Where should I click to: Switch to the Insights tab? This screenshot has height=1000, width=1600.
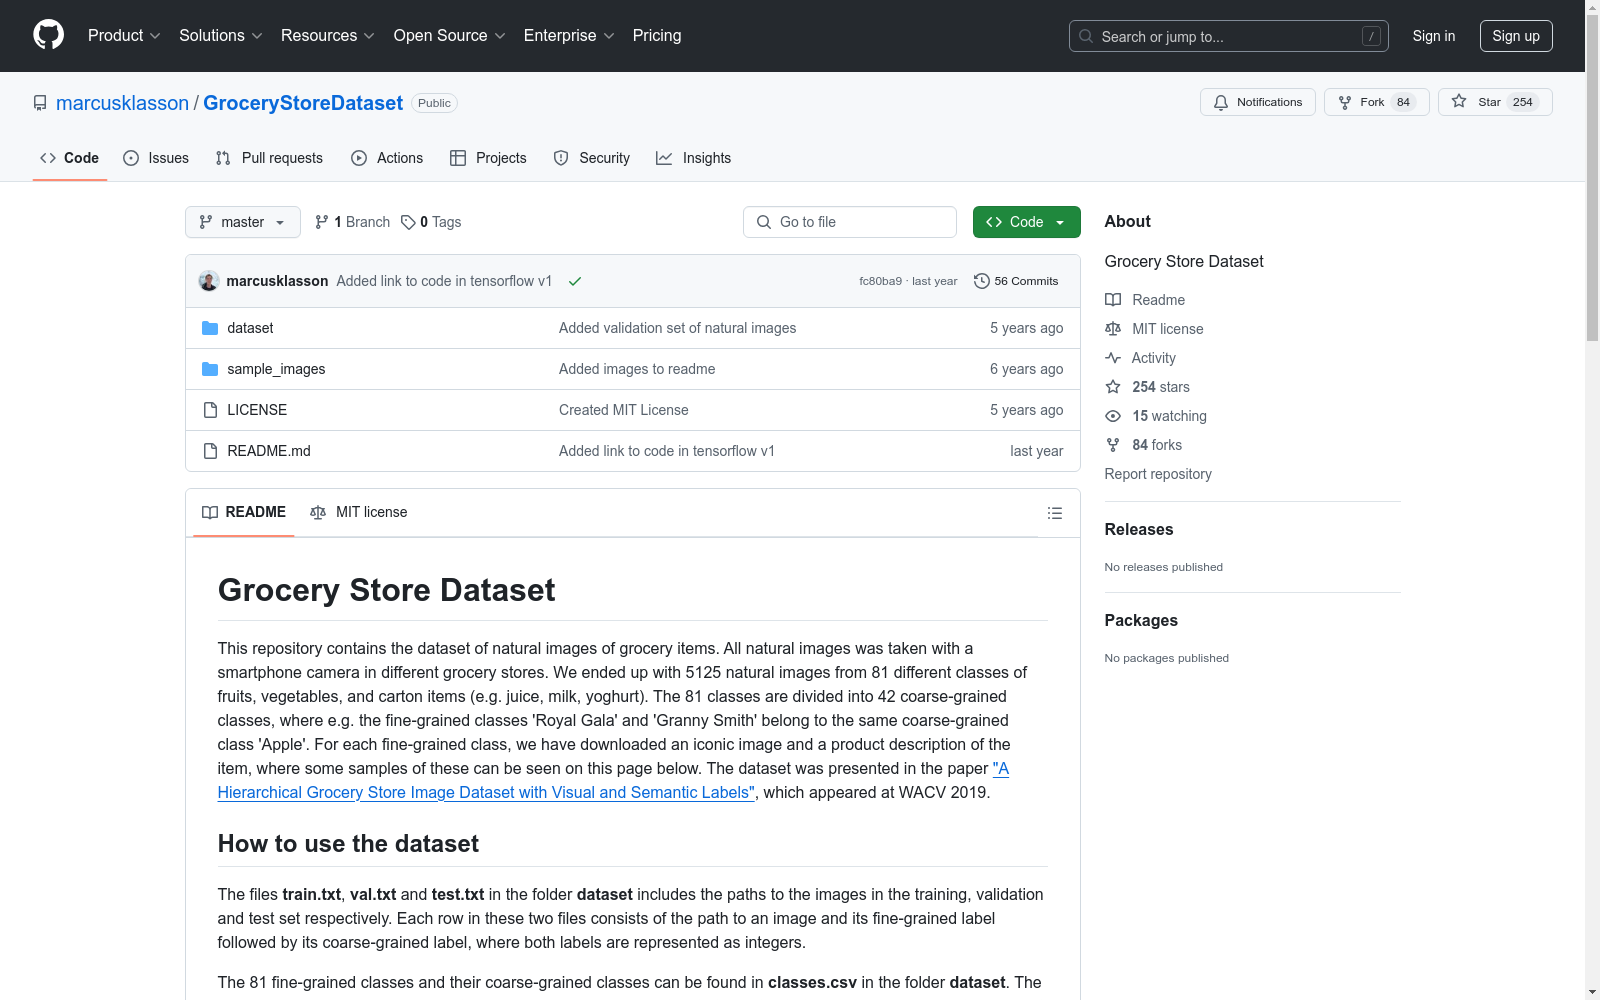[694, 158]
